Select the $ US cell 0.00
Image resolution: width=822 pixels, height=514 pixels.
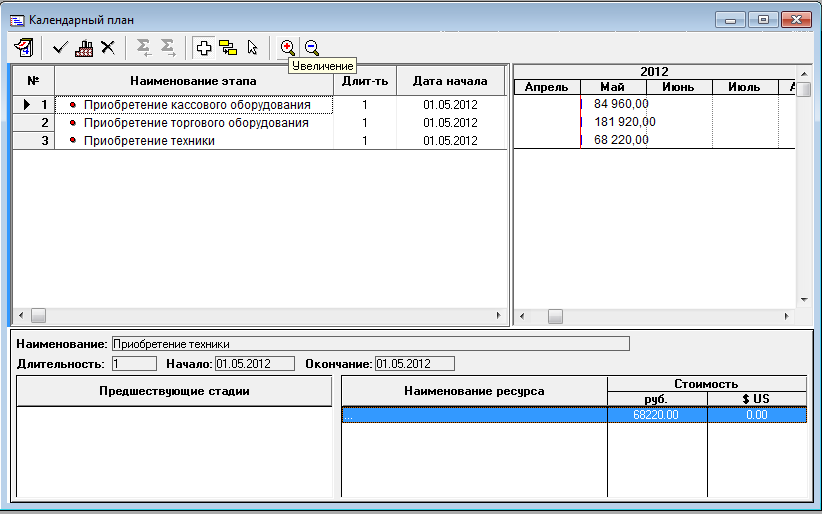coord(757,415)
